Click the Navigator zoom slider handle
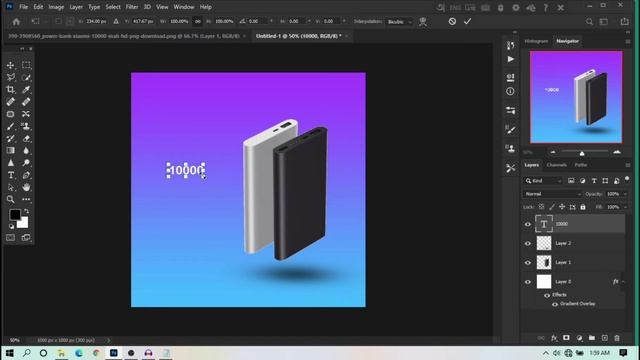 pos(582,153)
